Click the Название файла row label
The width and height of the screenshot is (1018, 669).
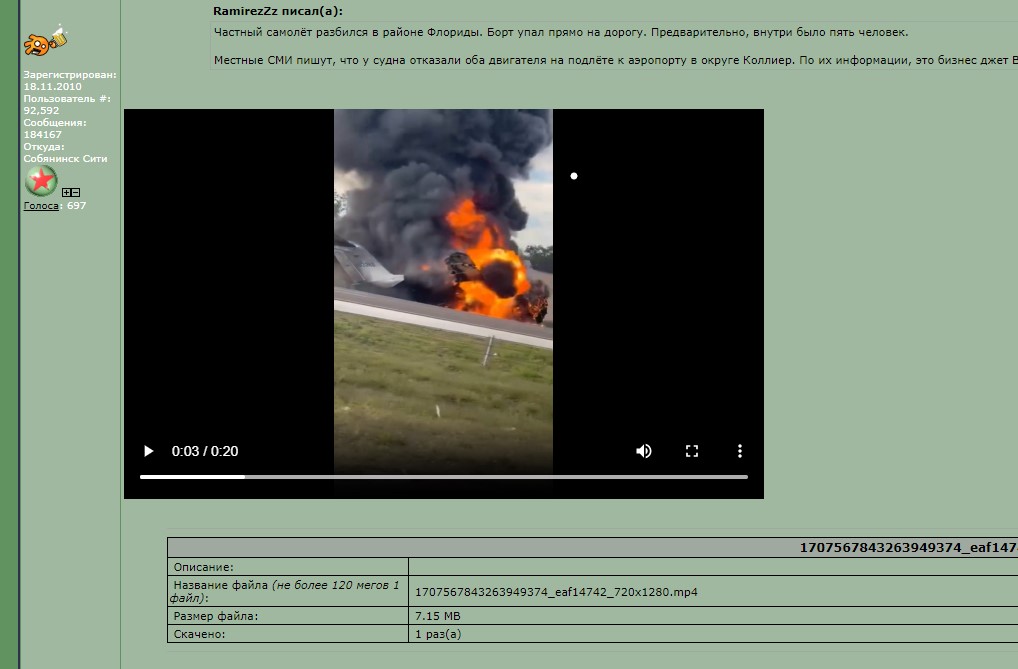coord(286,591)
